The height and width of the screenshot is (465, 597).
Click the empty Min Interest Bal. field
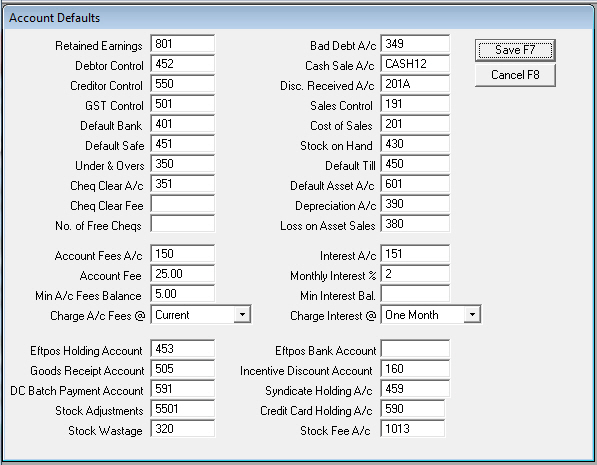pos(415,294)
